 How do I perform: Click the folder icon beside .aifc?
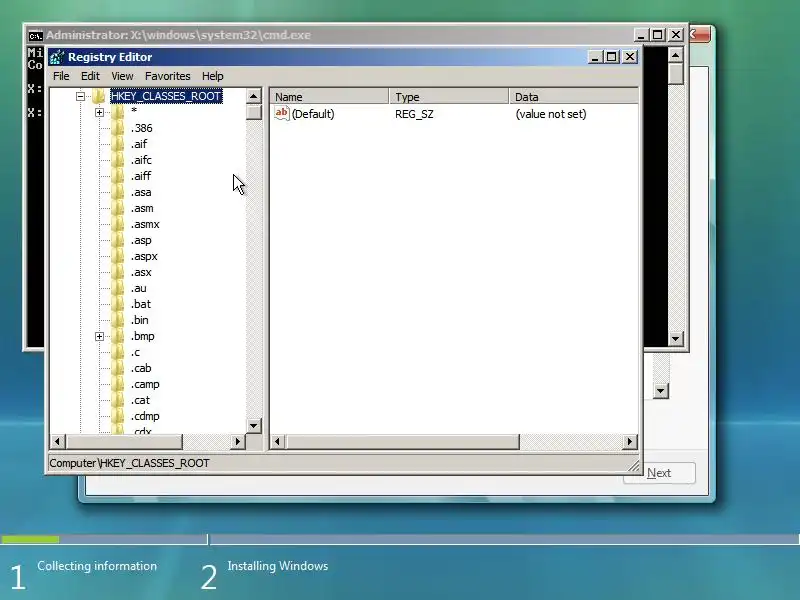click(x=118, y=160)
